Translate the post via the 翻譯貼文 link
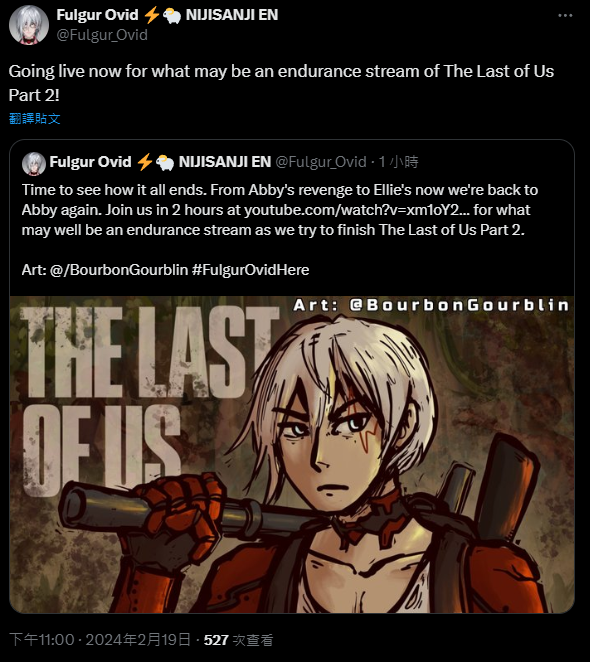 35,119
